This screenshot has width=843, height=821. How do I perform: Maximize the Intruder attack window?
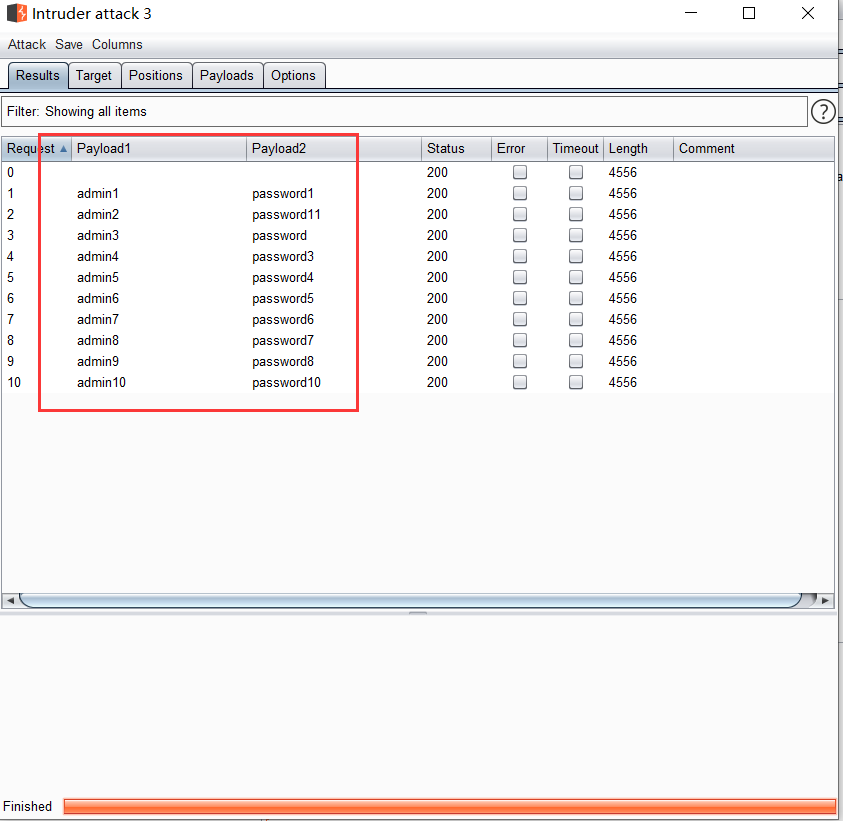click(749, 13)
